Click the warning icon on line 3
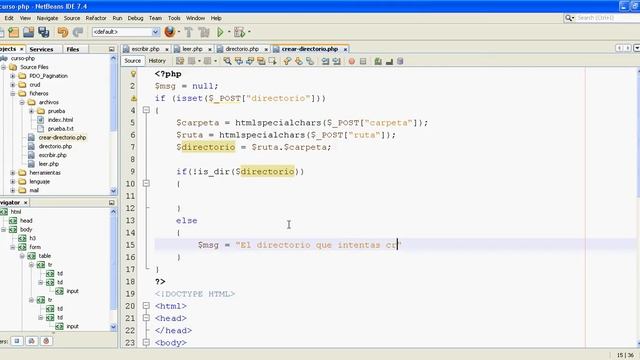 [x=133, y=98]
